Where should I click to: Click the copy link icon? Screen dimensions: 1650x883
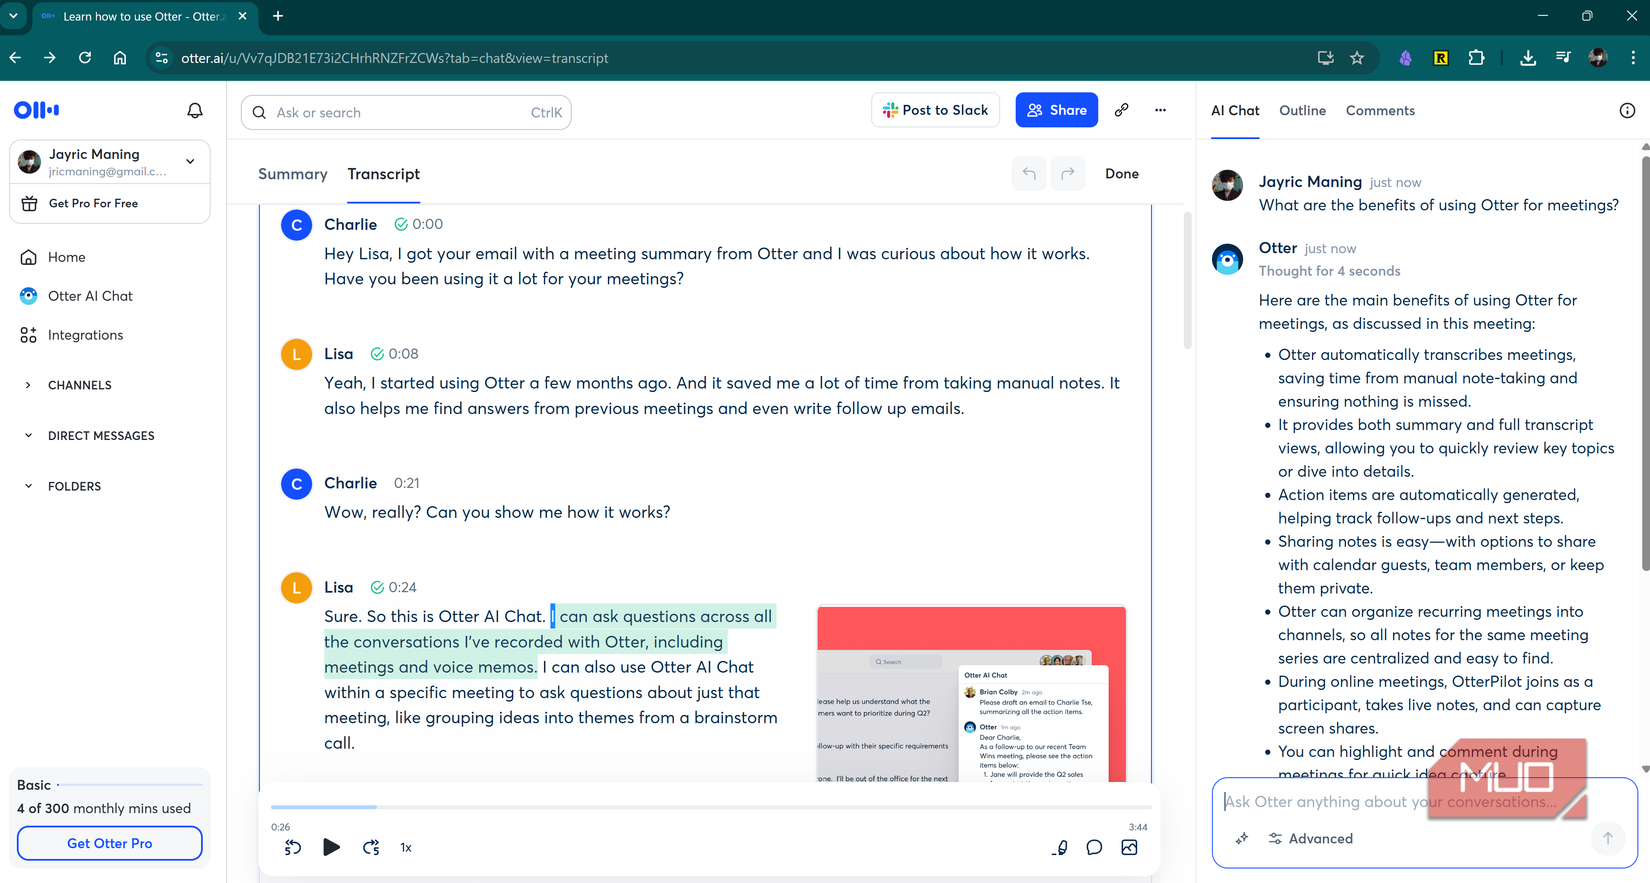click(x=1122, y=110)
